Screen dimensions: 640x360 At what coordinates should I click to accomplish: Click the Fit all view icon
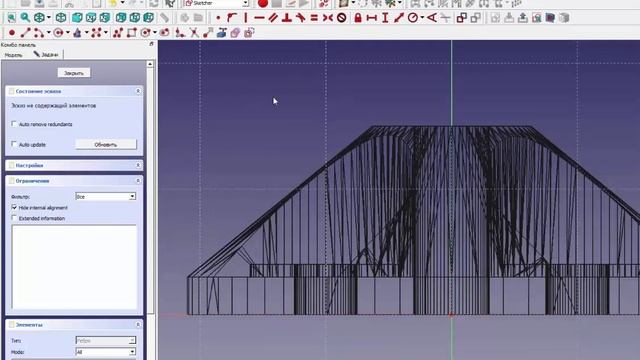pyautogui.click(x=11, y=18)
